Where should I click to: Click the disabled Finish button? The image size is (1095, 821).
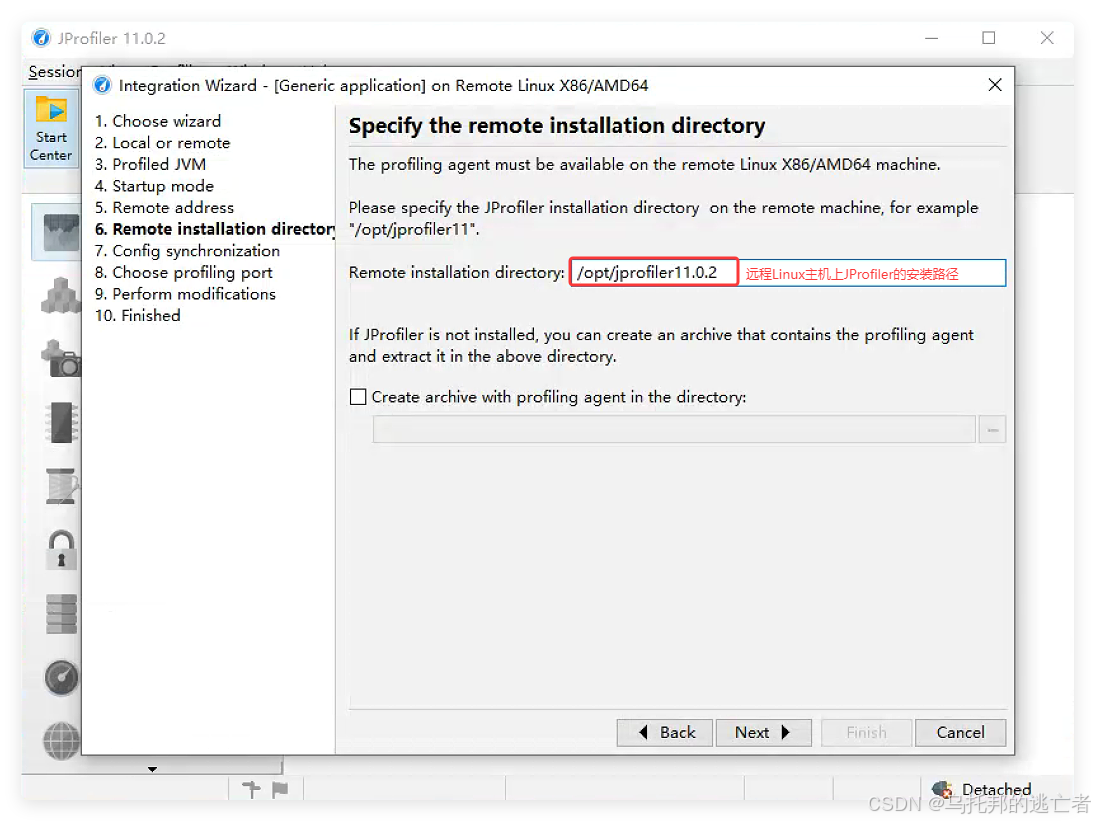[x=867, y=732]
